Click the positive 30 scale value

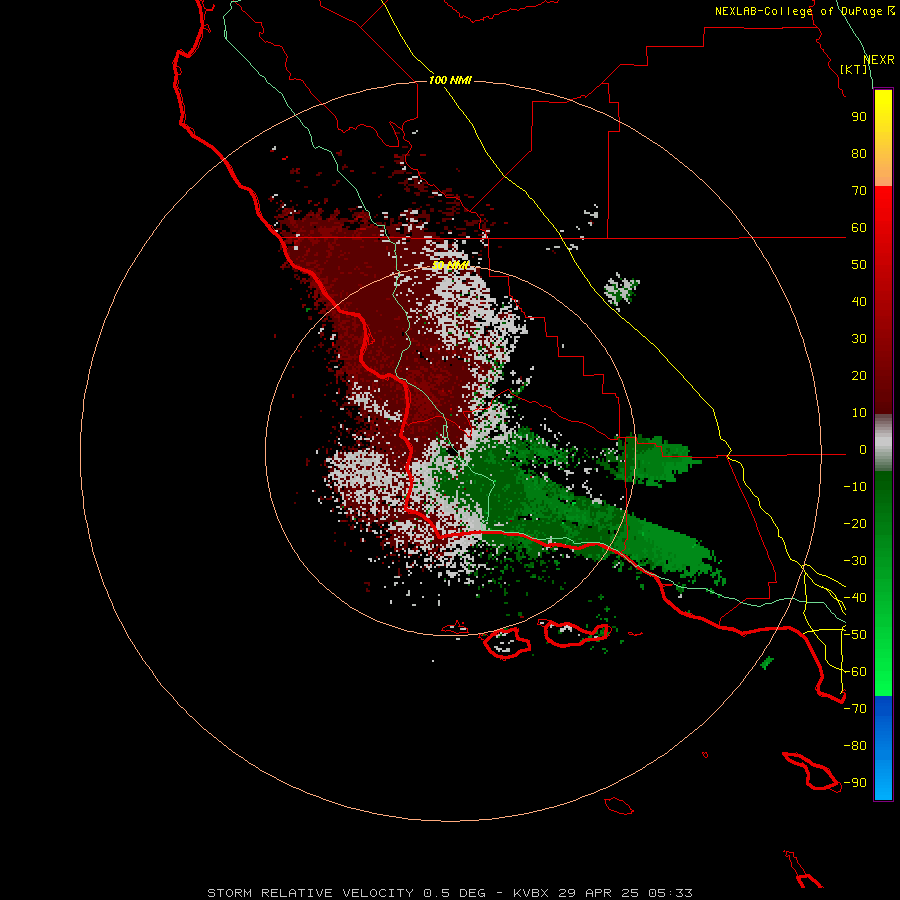pyautogui.click(x=859, y=339)
